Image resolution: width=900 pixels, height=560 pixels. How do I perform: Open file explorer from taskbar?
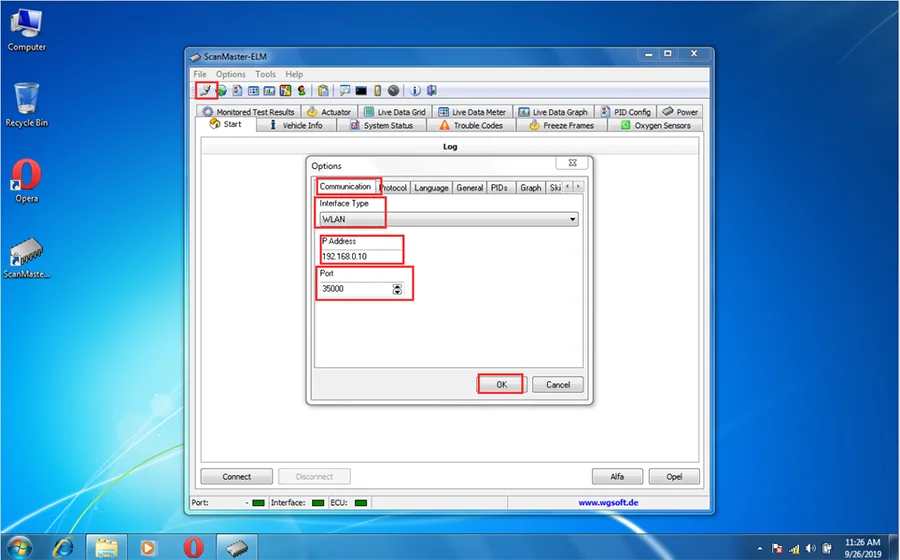tap(106, 547)
